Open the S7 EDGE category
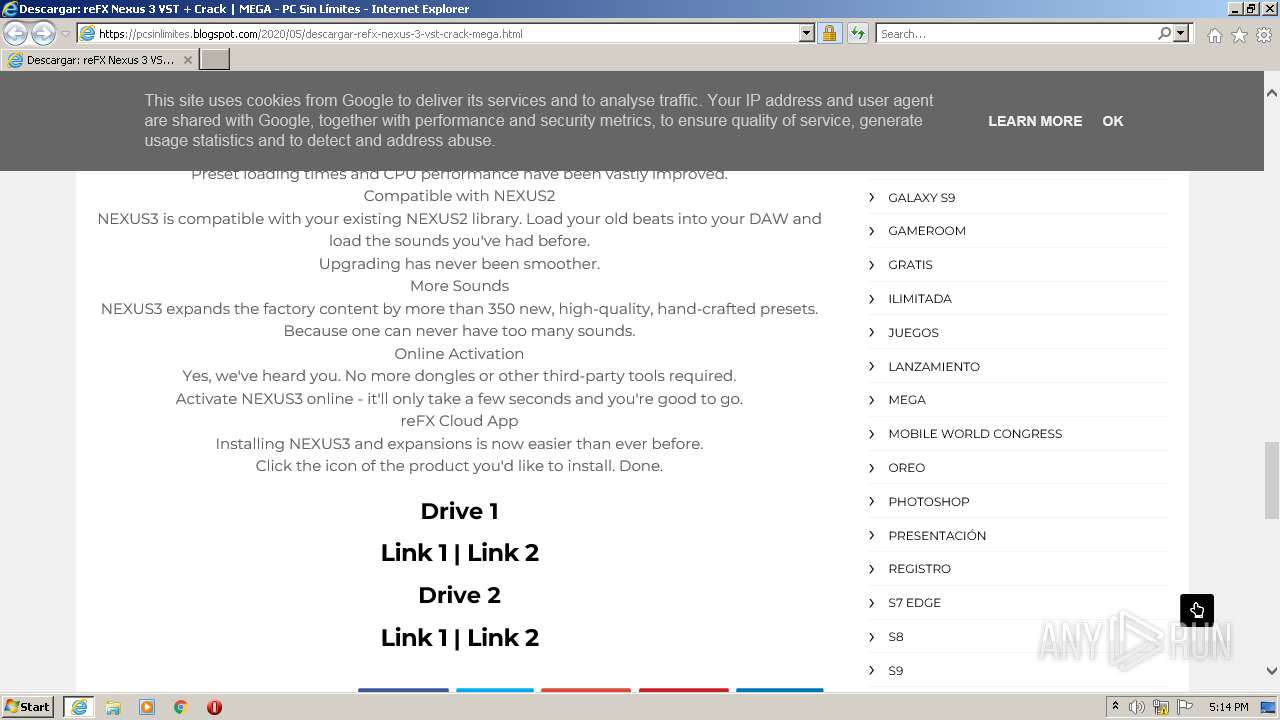The width and height of the screenshot is (1280, 720). (914, 603)
